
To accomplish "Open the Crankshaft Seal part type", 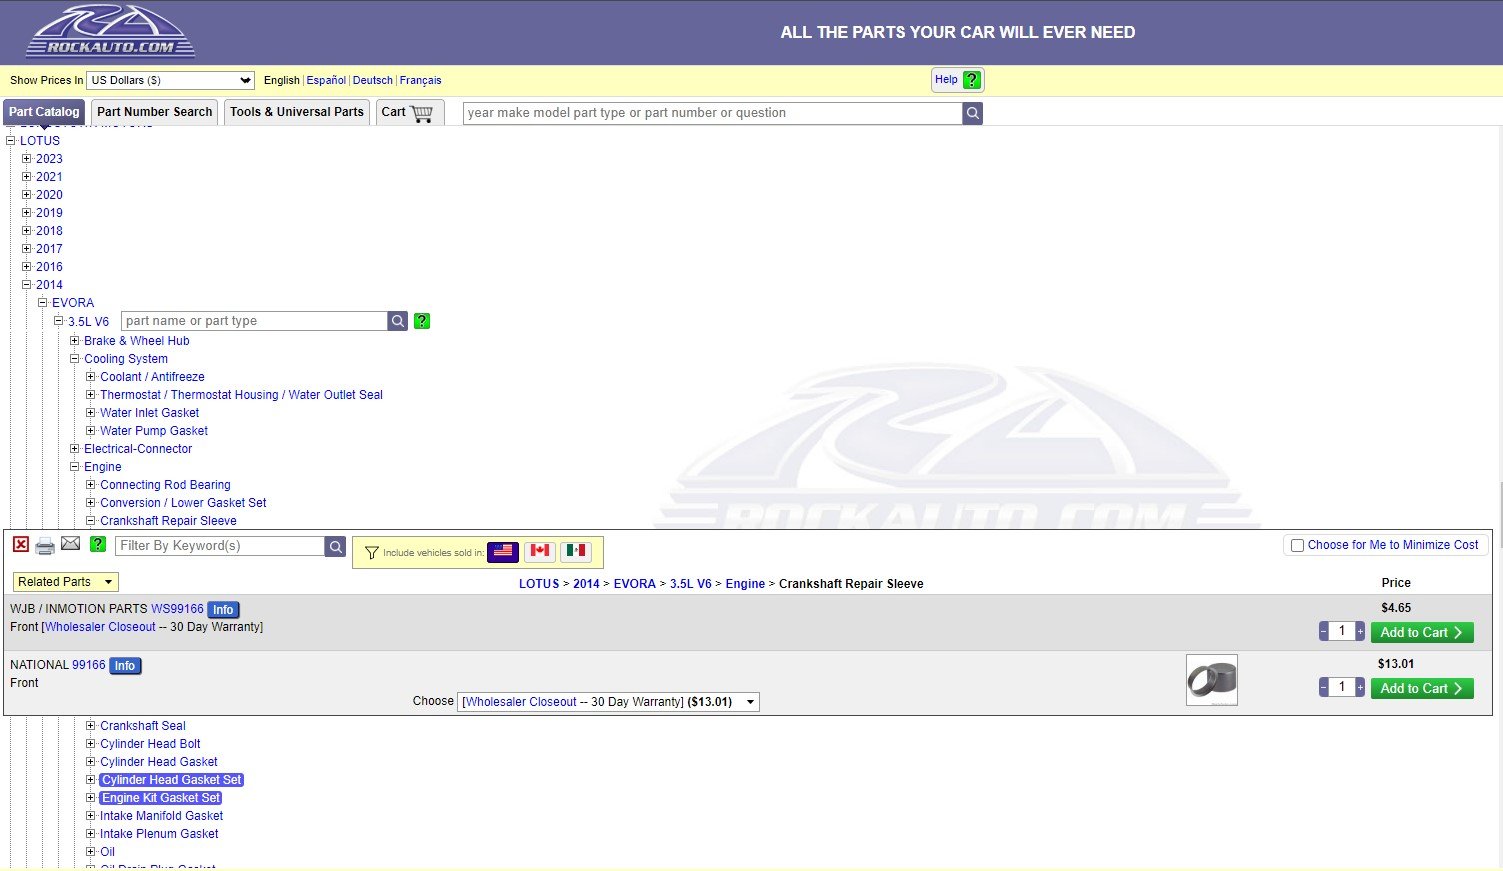I will tap(143, 726).
